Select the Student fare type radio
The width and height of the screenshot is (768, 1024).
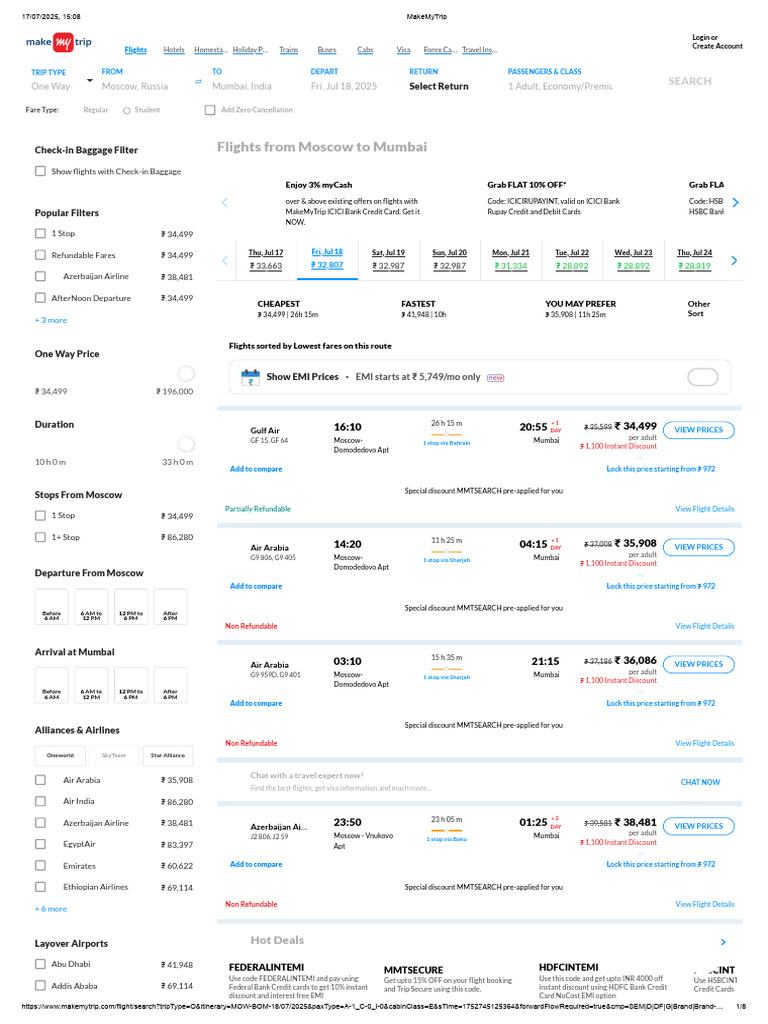pyautogui.click(x=127, y=110)
